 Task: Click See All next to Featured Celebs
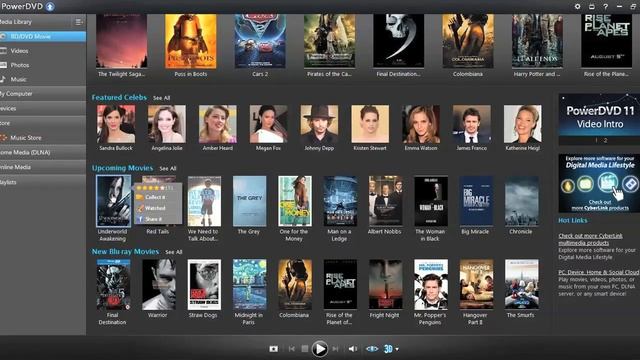pyautogui.click(x=162, y=98)
